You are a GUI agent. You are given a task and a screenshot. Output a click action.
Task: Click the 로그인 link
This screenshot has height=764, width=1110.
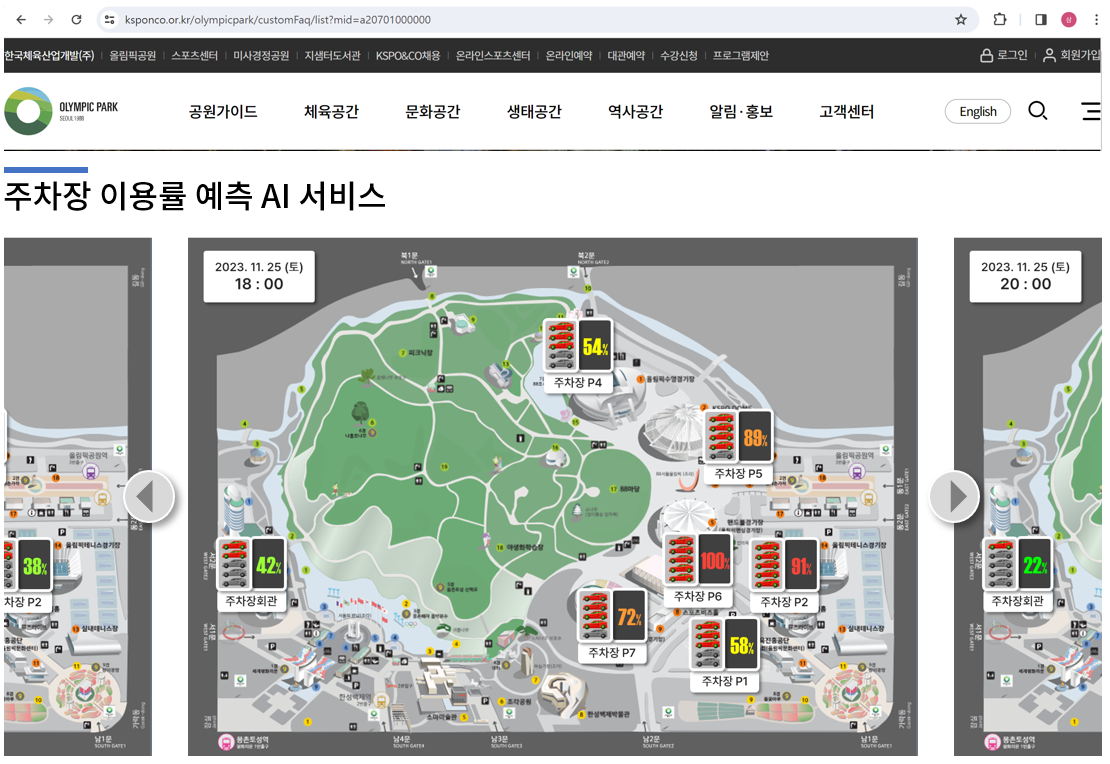1004,55
